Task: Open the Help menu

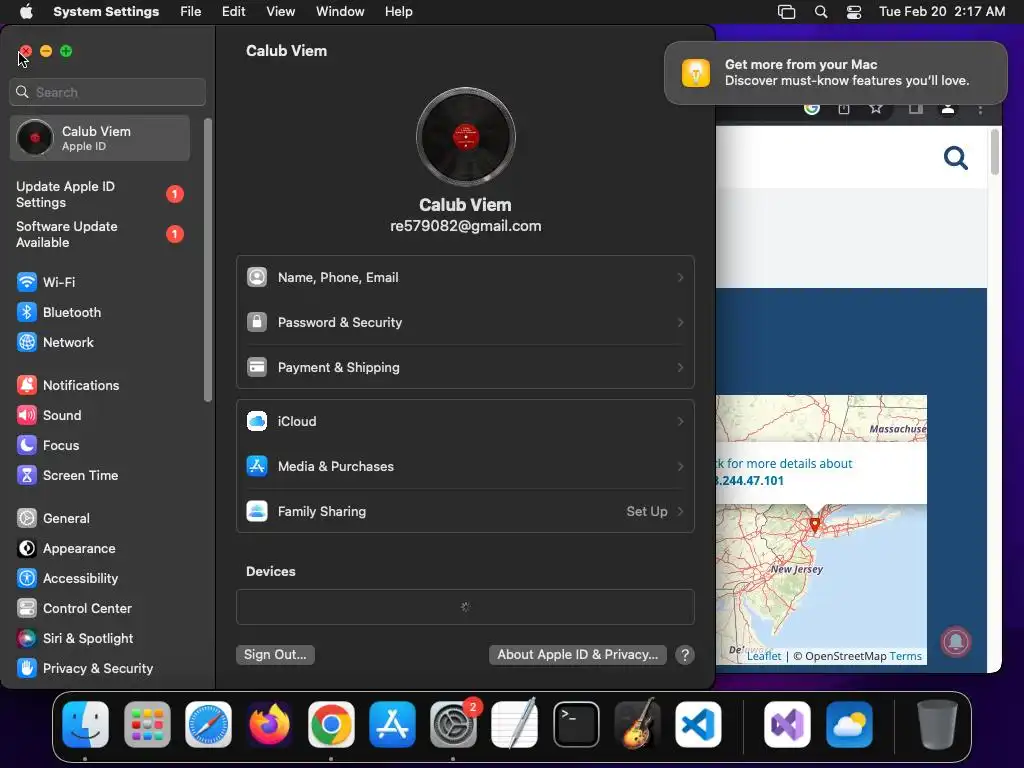Action: coord(398,11)
